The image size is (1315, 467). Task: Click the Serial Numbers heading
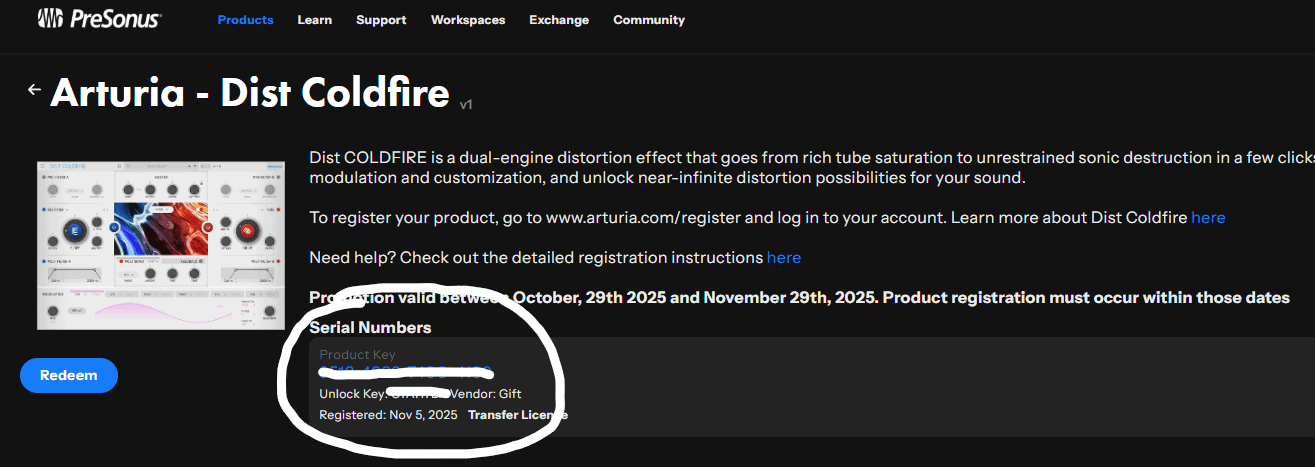click(x=370, y=328)
